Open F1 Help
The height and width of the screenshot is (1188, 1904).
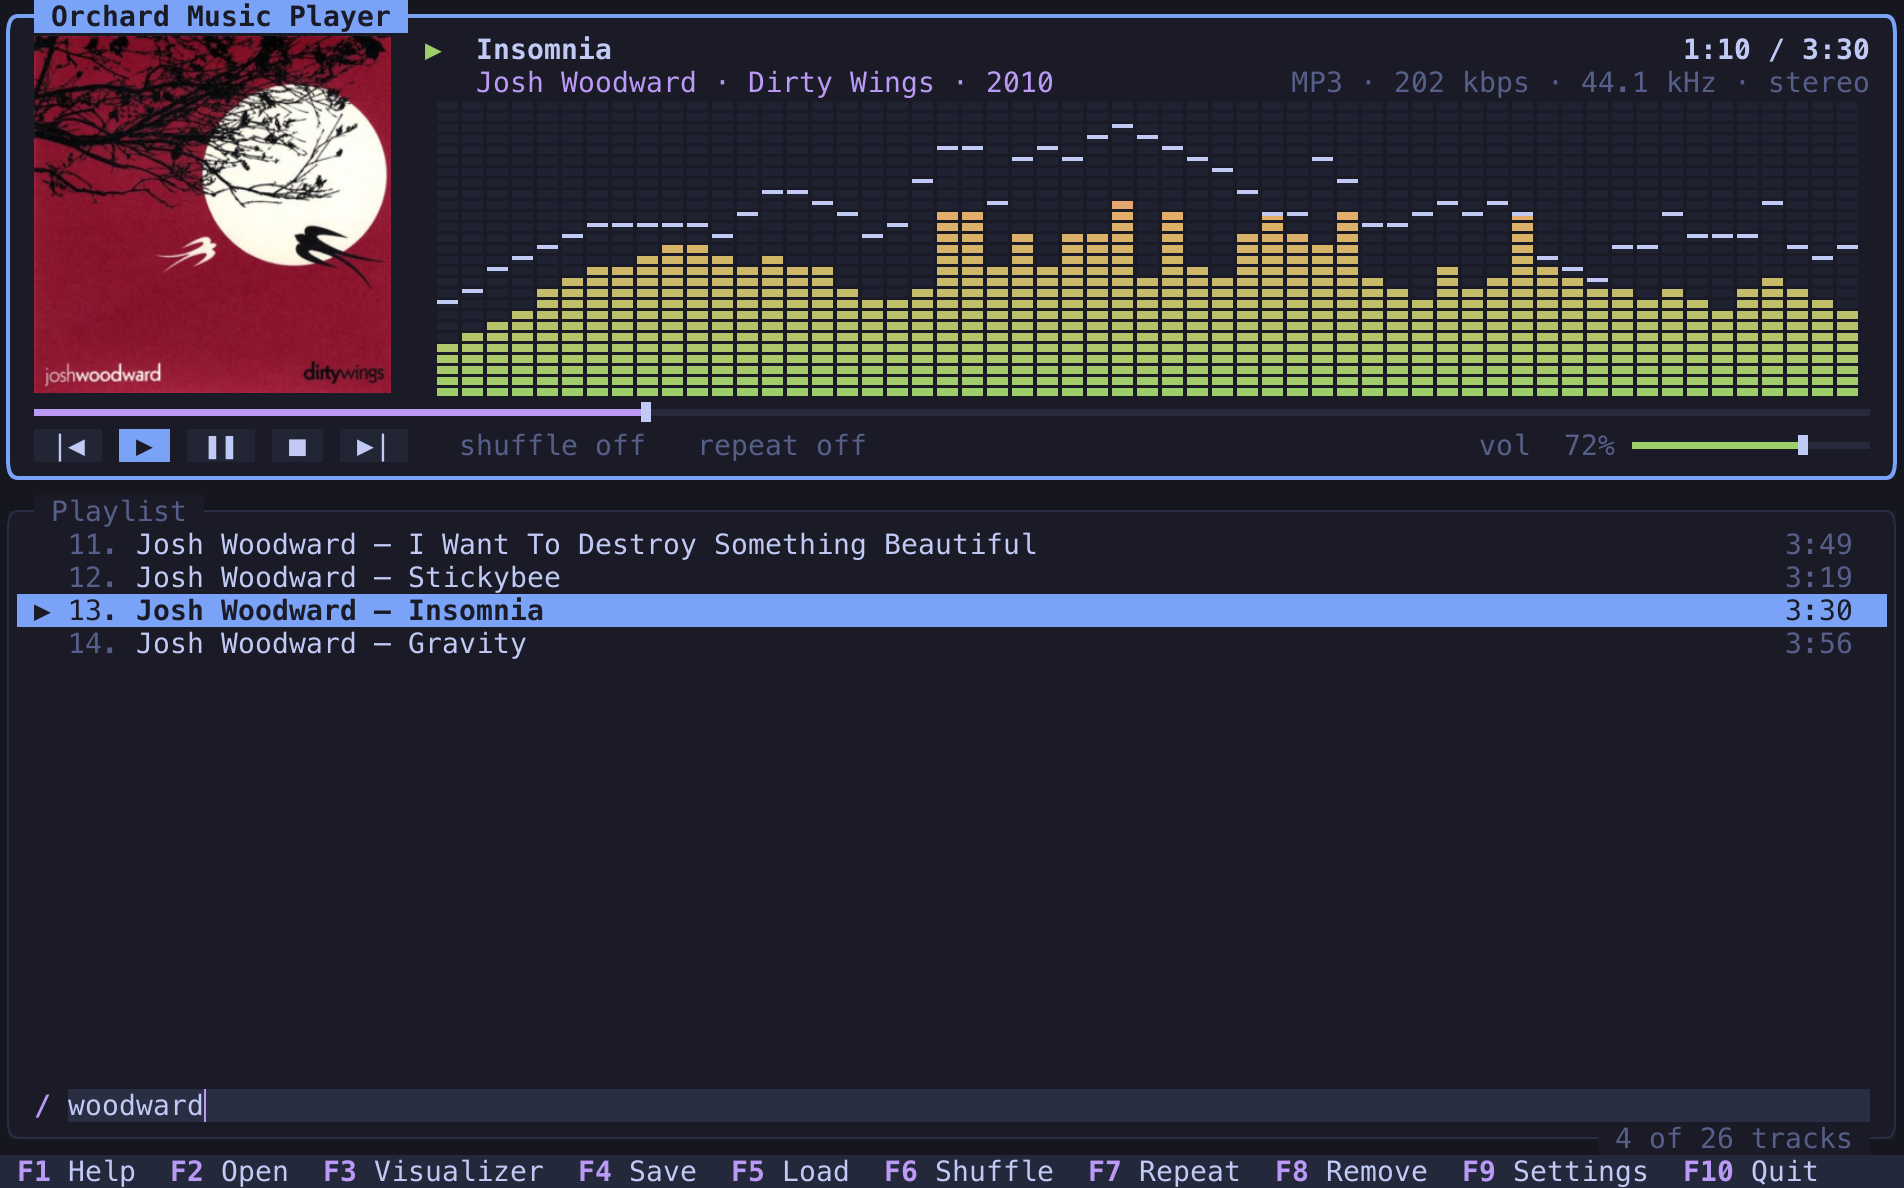[x=77, y=1171]
